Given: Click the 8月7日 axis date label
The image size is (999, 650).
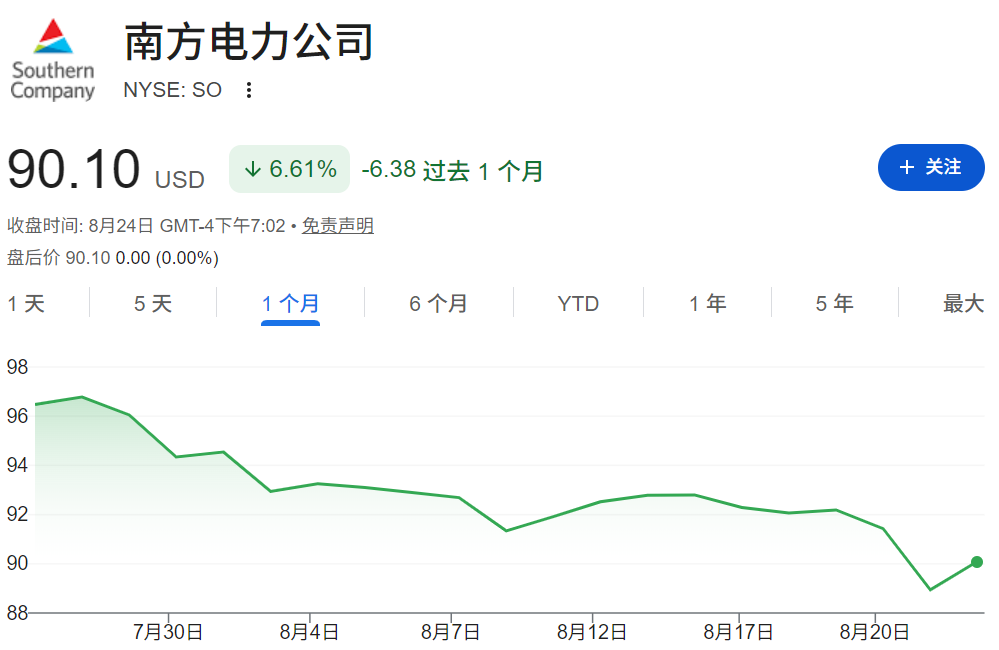Looking at the screenshot, I should pos(450,632).
